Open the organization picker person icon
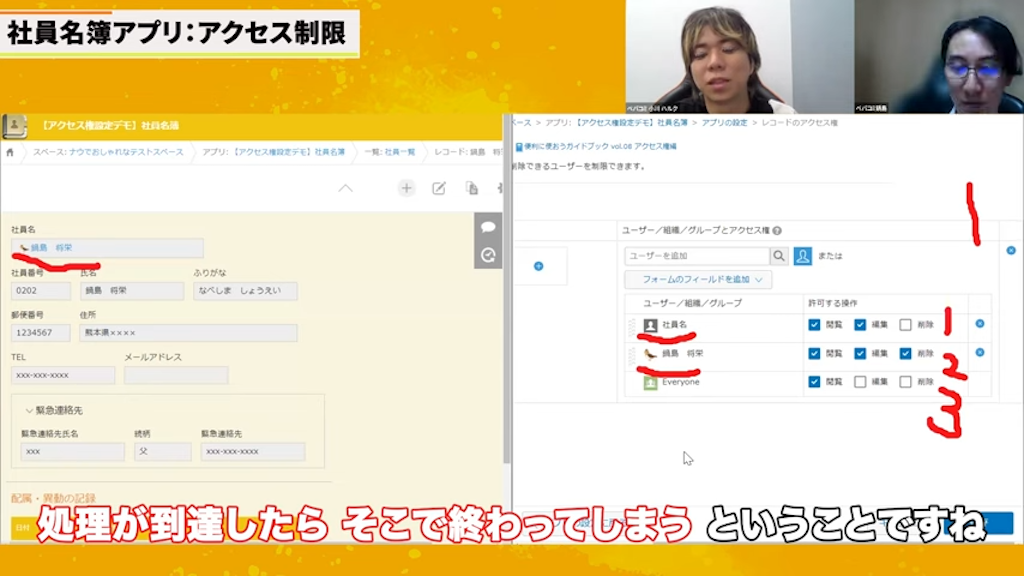The width and height of the screenshot is (1024, 576). 802,256
